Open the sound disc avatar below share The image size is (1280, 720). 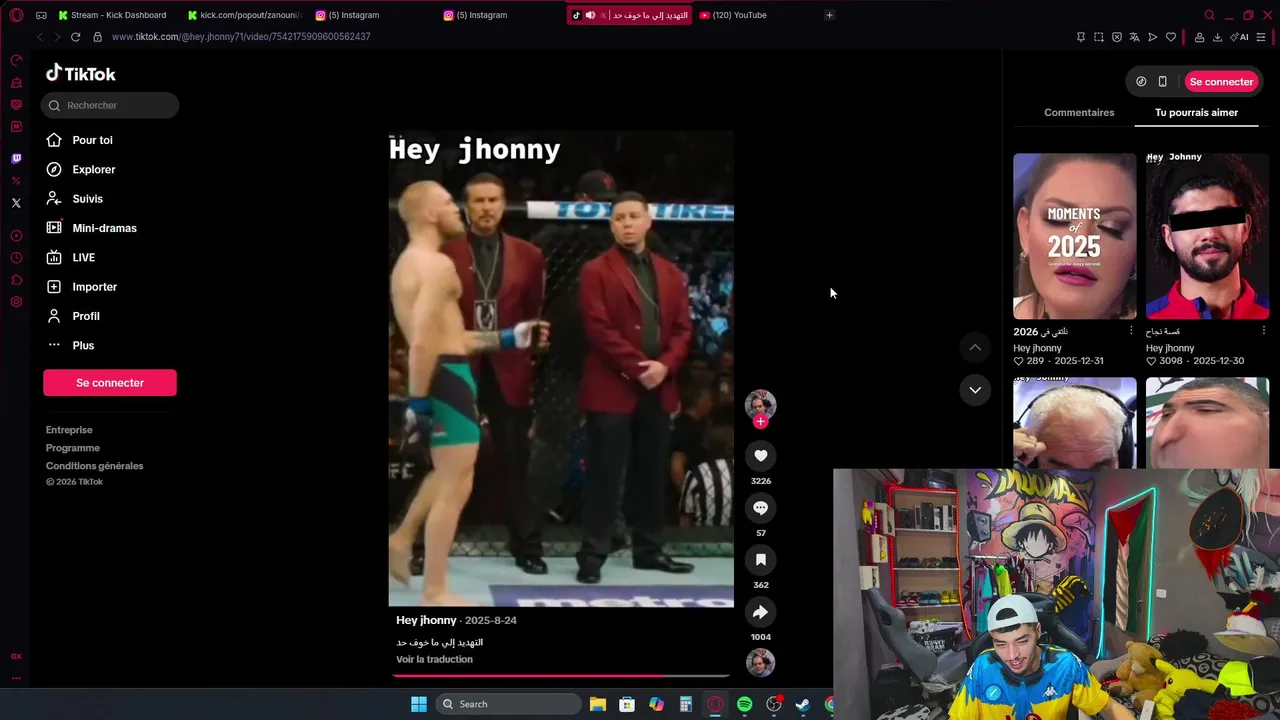click(x=760, y=662)
